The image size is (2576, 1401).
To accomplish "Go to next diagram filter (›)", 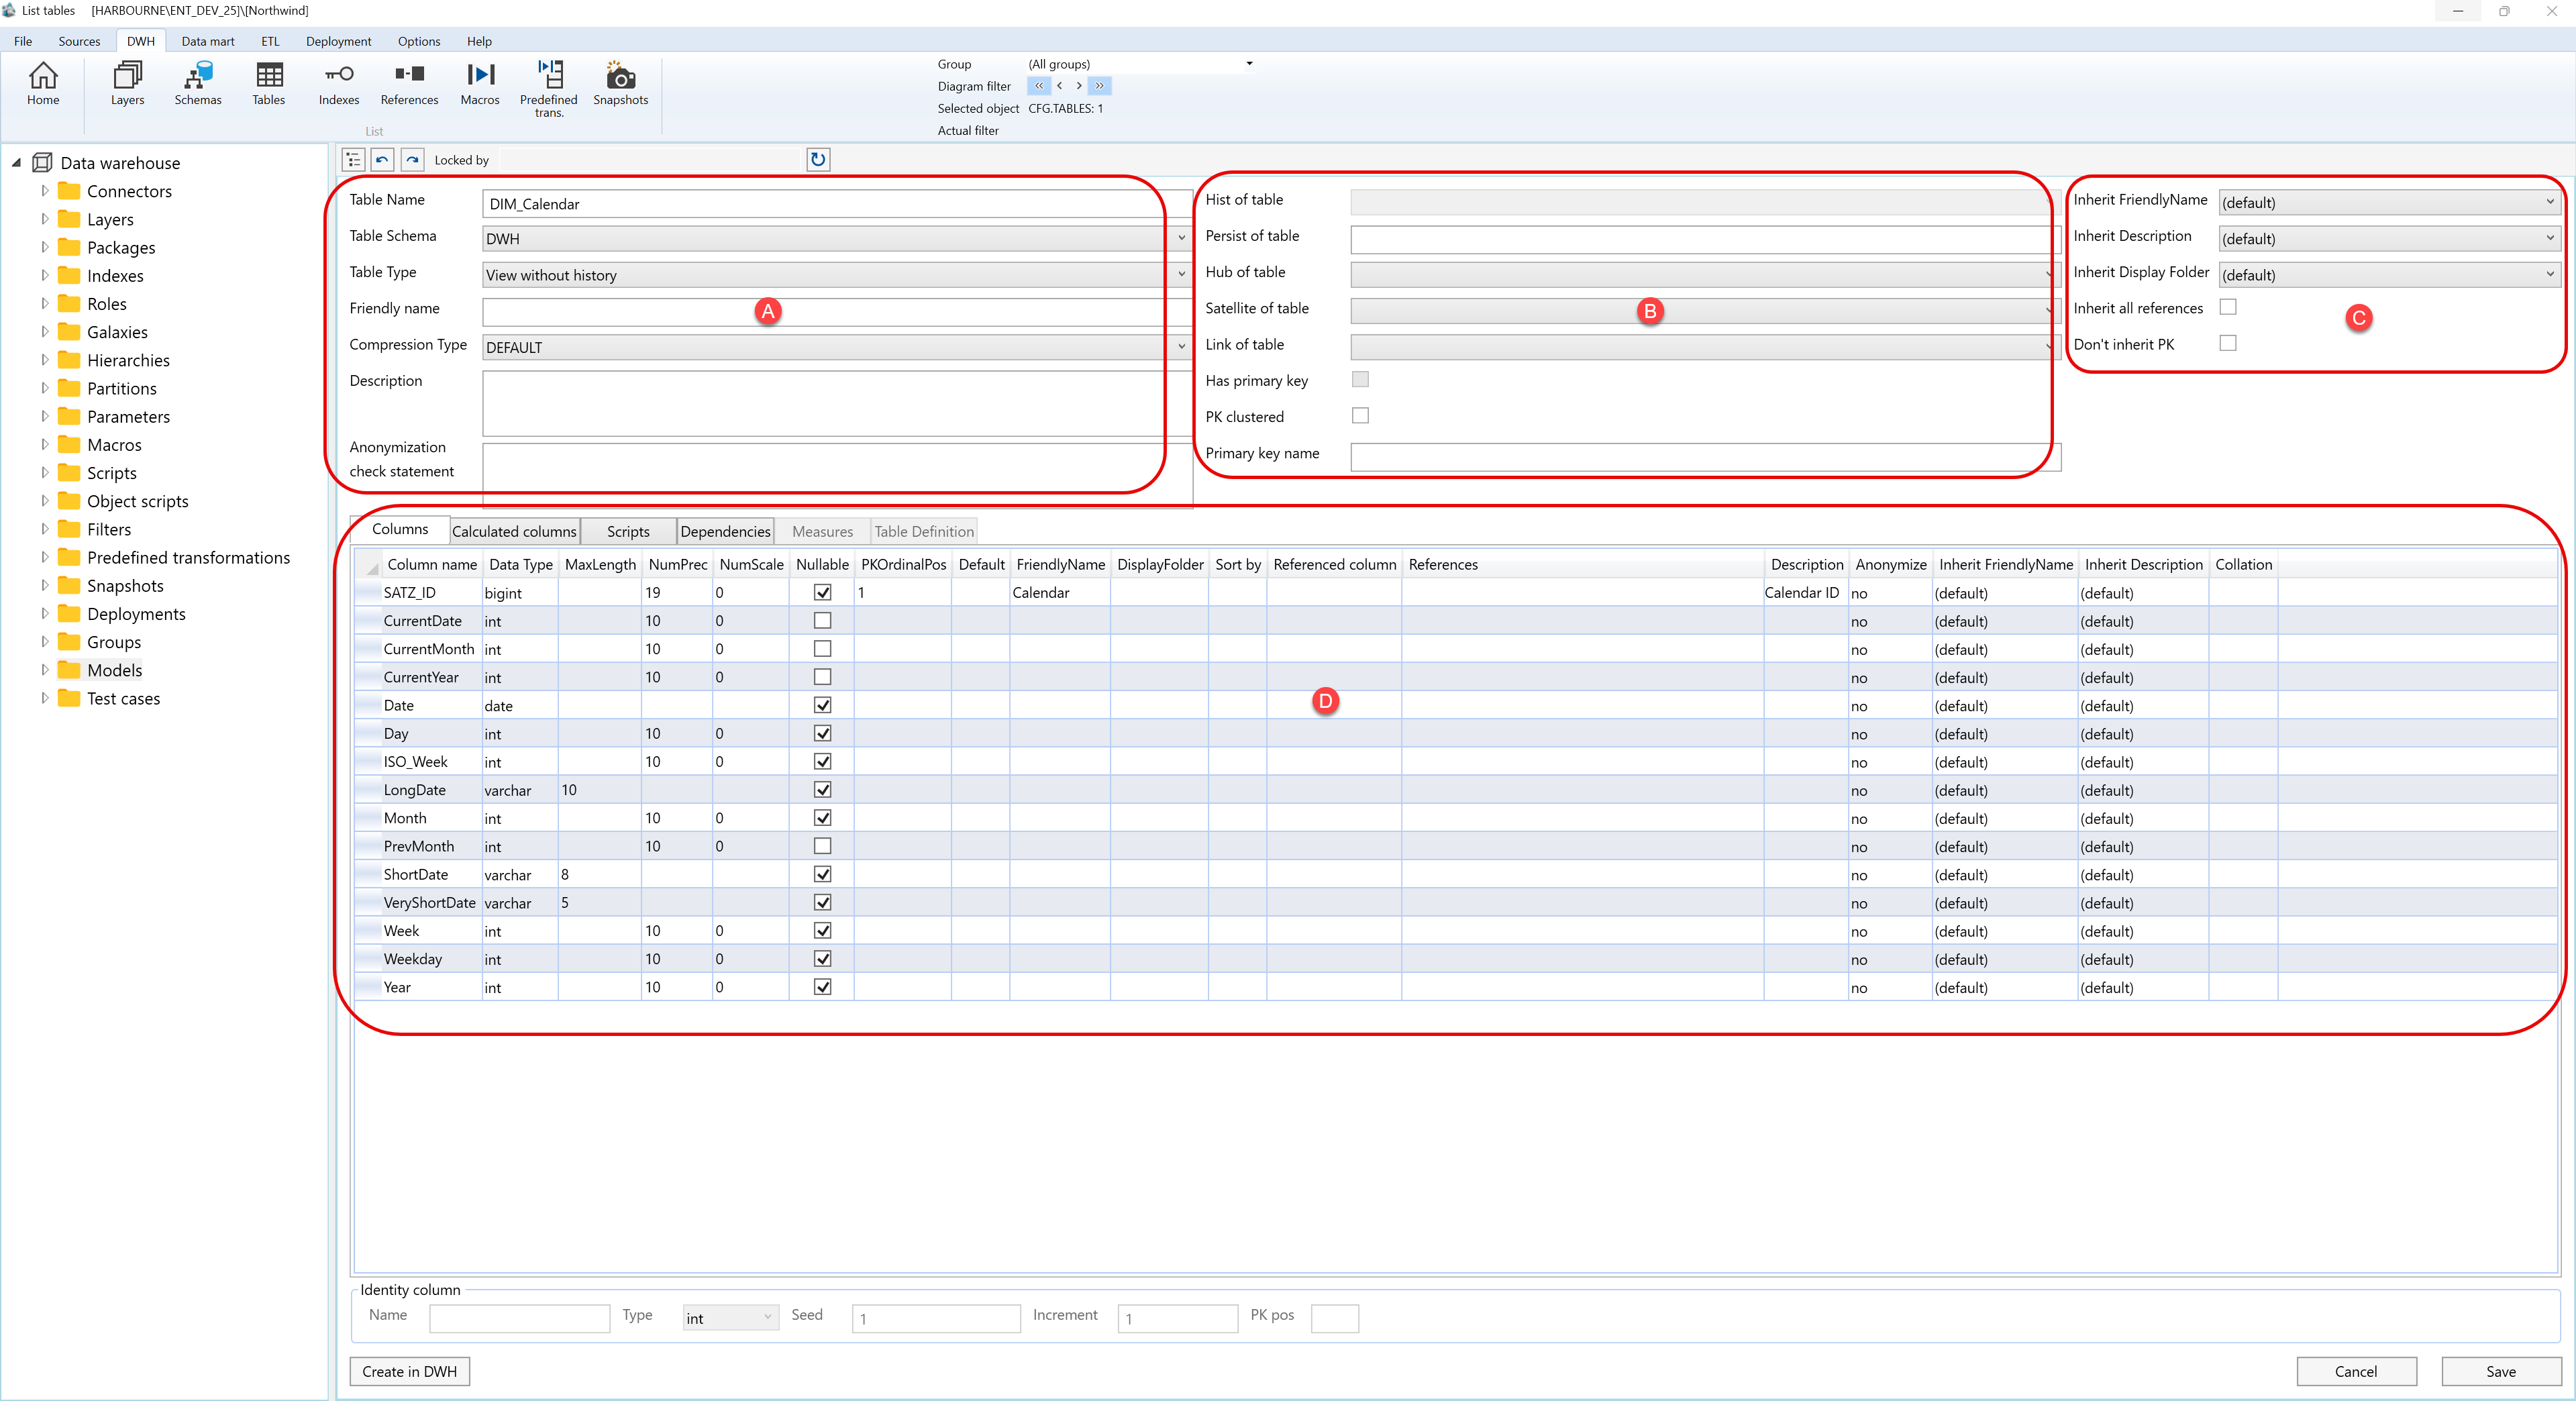I will tap(1078, 86).
